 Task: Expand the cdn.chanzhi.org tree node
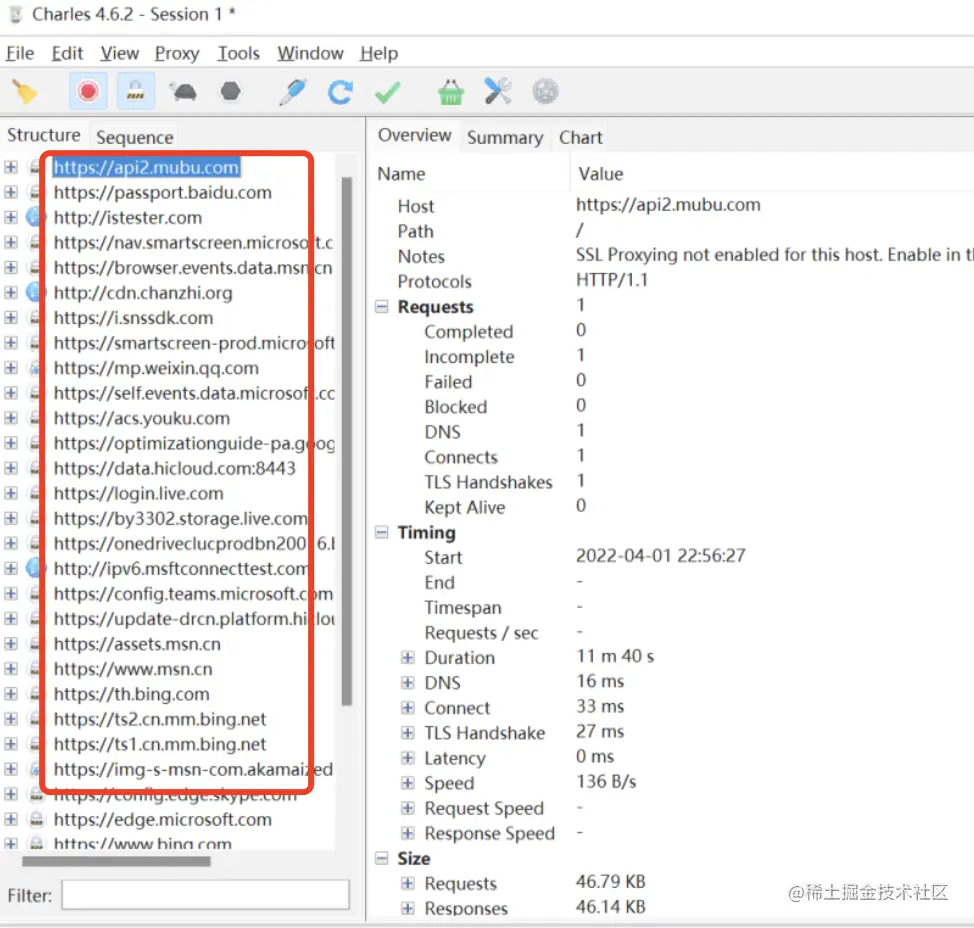click(11, 293)
